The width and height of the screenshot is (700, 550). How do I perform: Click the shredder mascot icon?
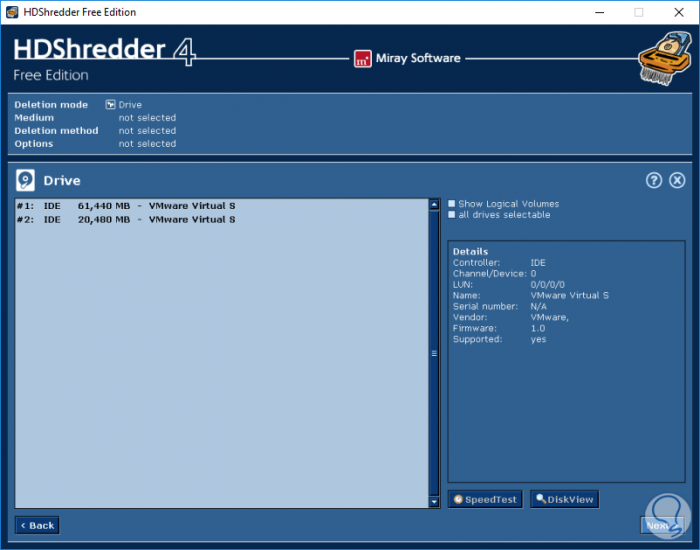click(x=665, y=58)
